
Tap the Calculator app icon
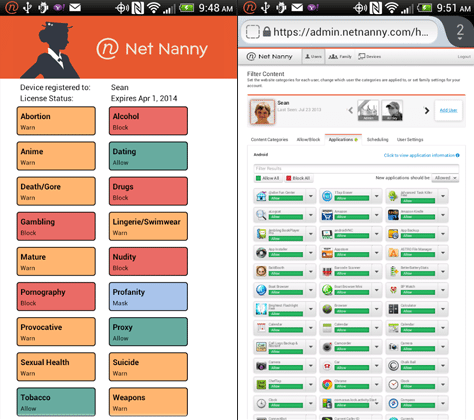(x=393, y=309)
